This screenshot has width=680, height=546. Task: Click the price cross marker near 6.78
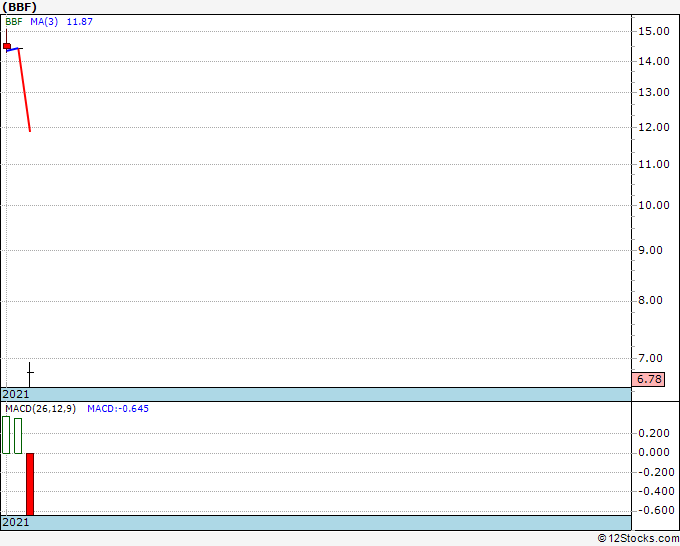(29, 373)
